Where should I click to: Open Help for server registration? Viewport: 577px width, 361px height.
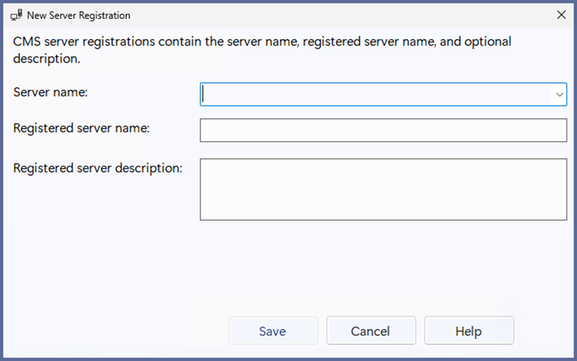(x=468, y=331)
